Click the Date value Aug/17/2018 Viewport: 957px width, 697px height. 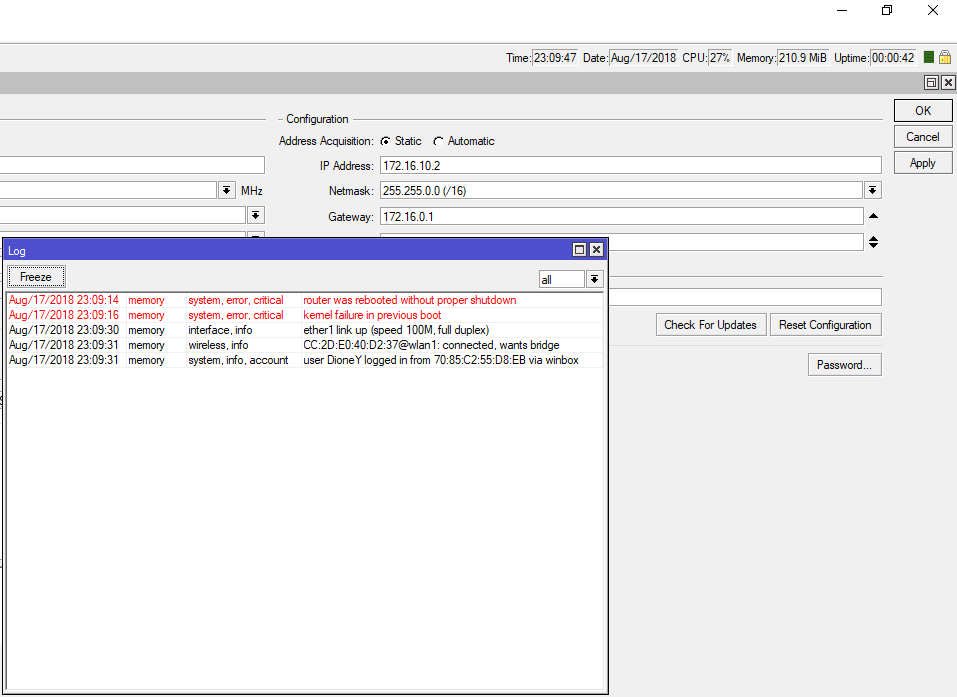[643, 57]
